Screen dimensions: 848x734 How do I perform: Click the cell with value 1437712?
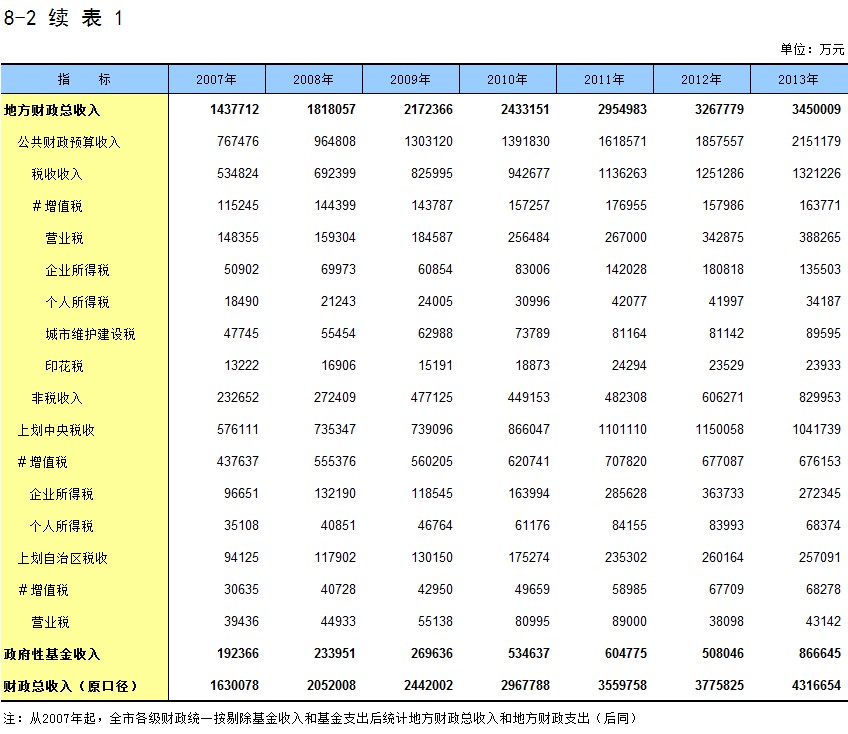238,110
